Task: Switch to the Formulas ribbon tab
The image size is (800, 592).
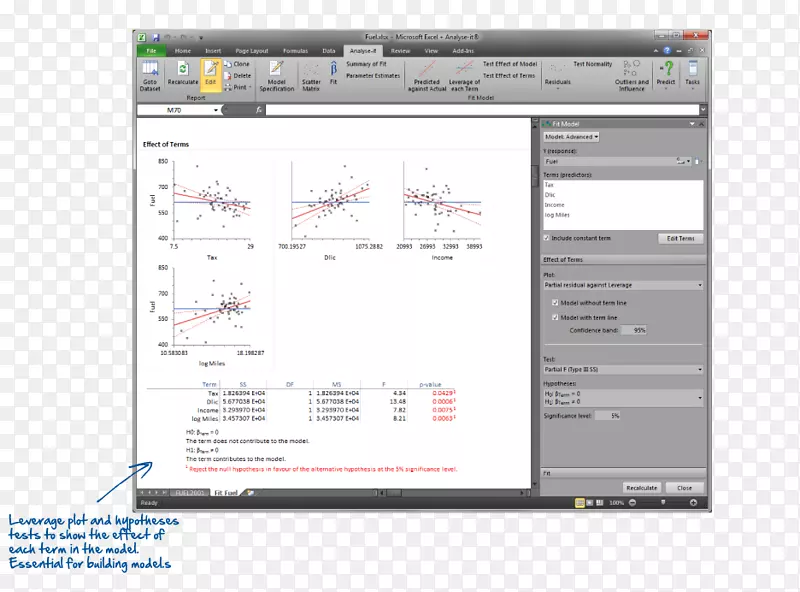Action: click(x=294, y=49)
